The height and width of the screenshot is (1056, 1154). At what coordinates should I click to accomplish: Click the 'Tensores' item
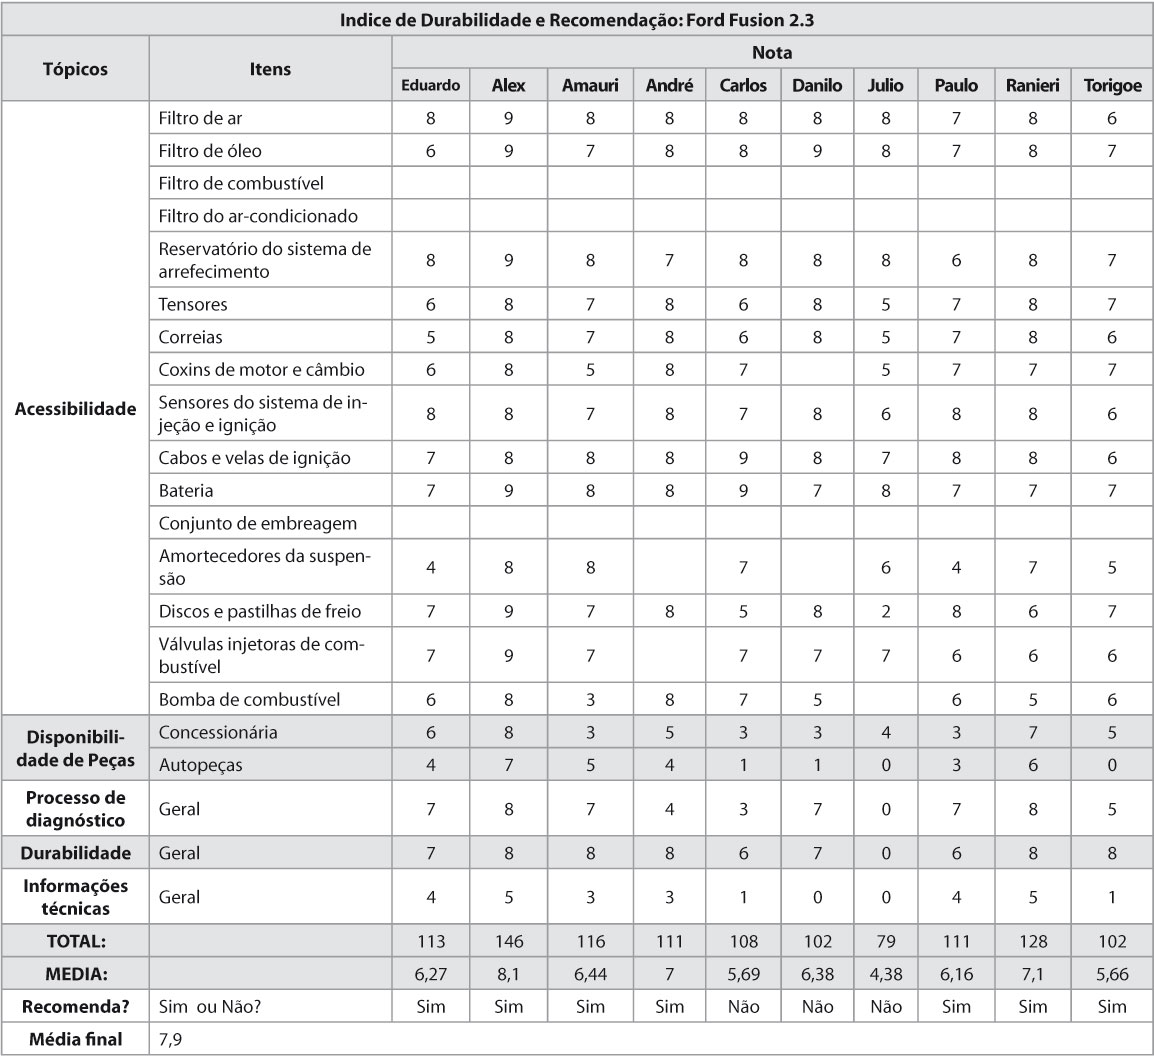point(193,304)
